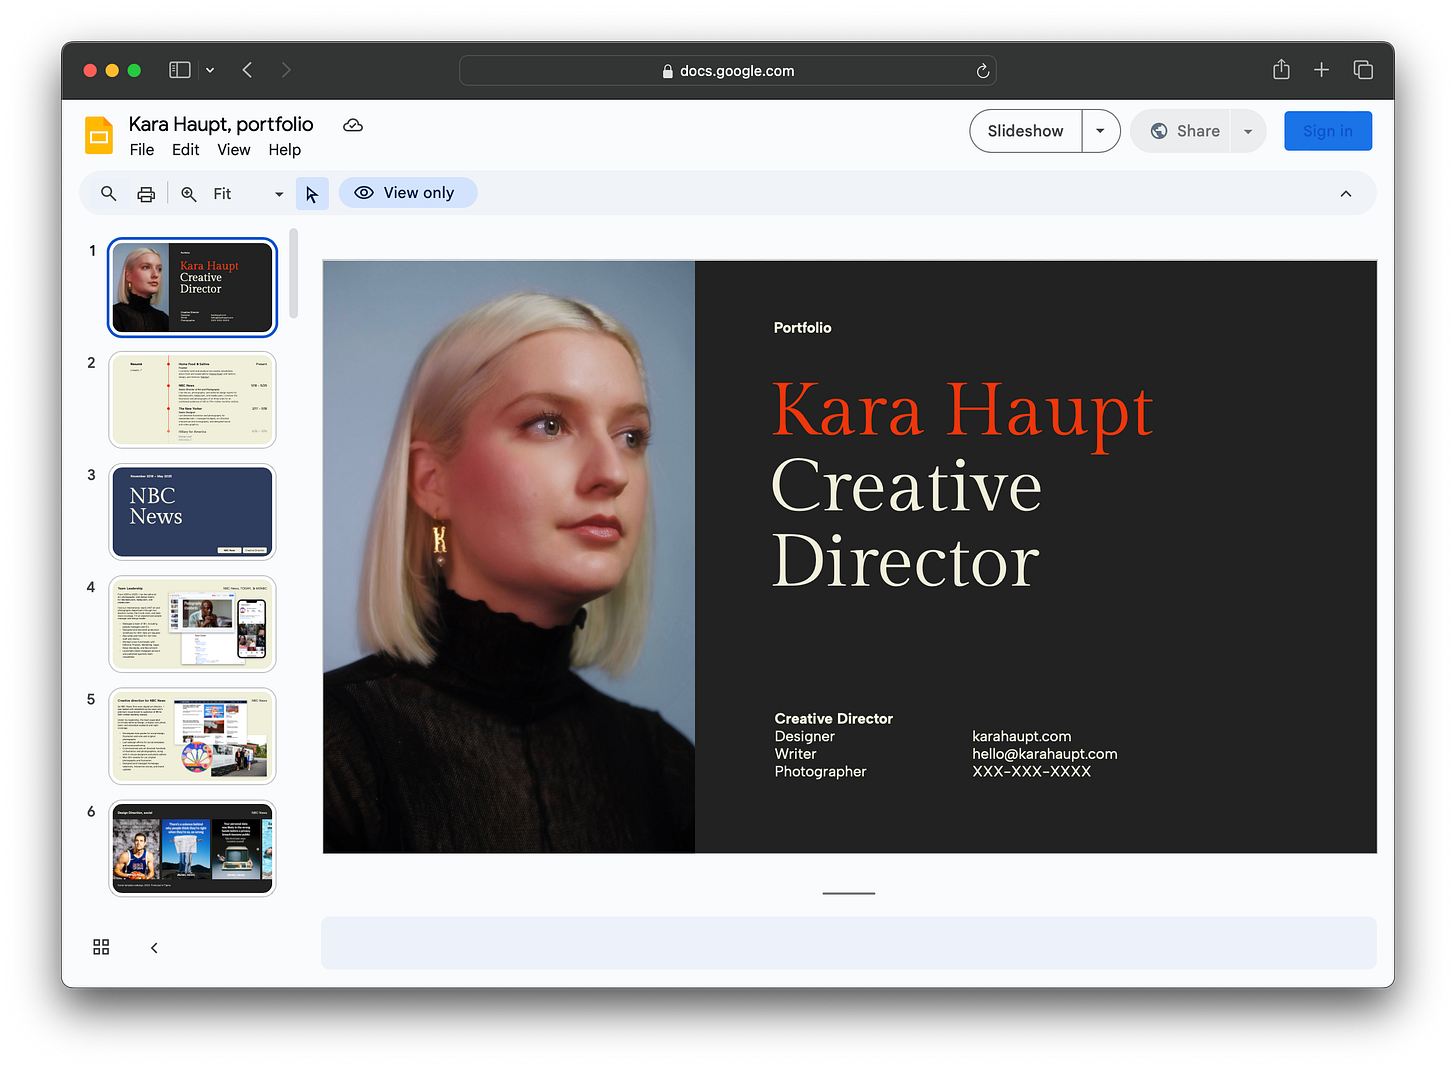The height and width of the screenshot is (1069, 1456).
Task: Click the zoom magnifier icon
Action: 189,194
